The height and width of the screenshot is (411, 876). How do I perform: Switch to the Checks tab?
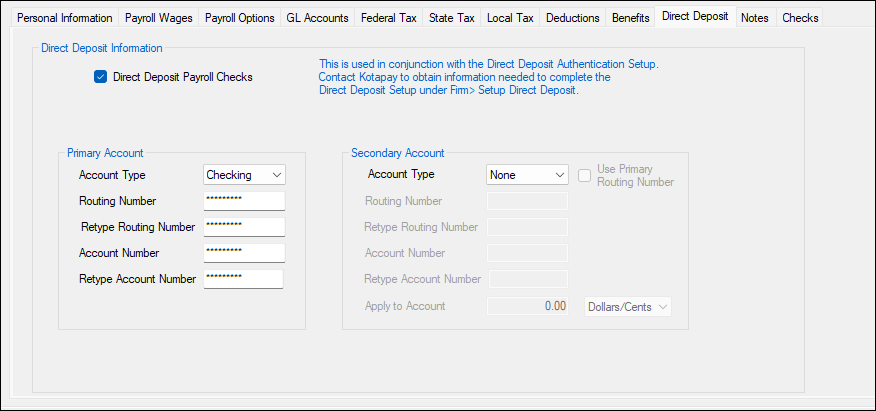[x=800, y=18]
